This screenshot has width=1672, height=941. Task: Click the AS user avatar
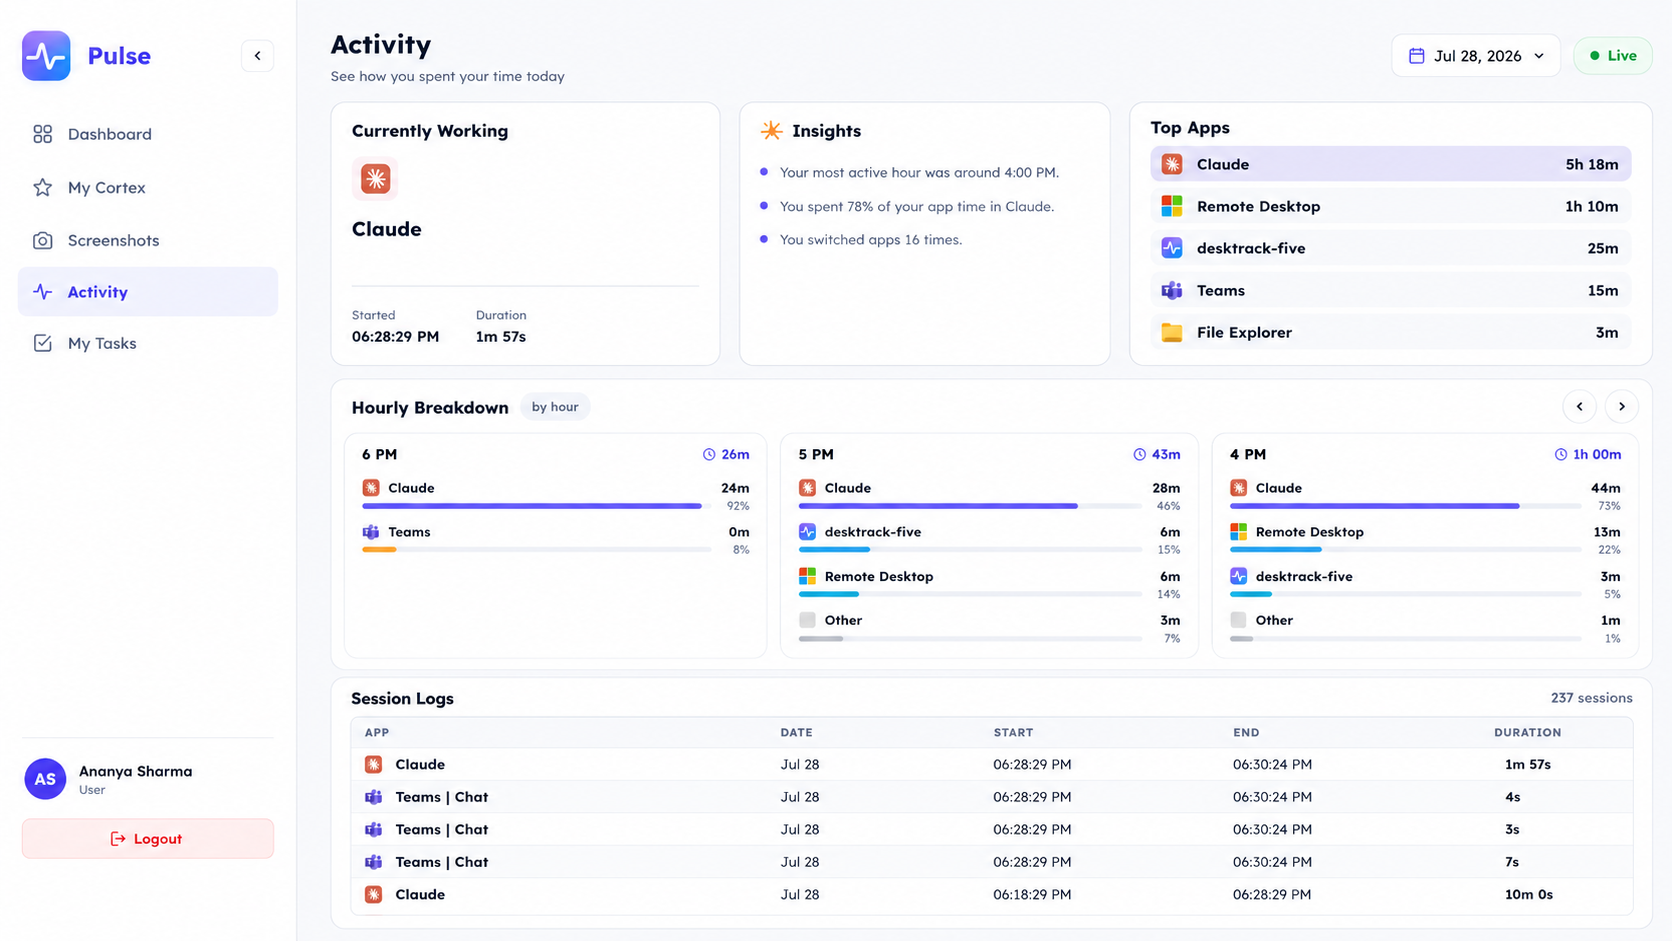pos(45,779)
